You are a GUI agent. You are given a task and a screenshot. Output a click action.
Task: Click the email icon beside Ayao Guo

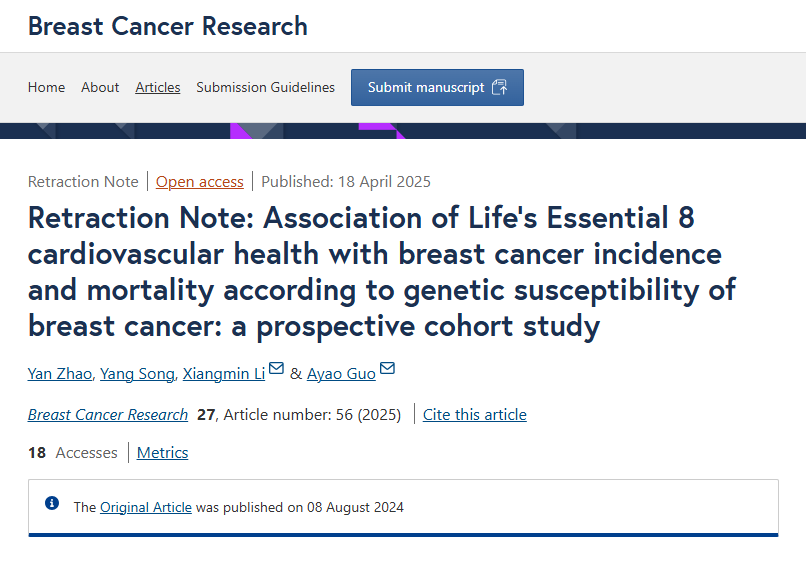click(x=387, y=368)
